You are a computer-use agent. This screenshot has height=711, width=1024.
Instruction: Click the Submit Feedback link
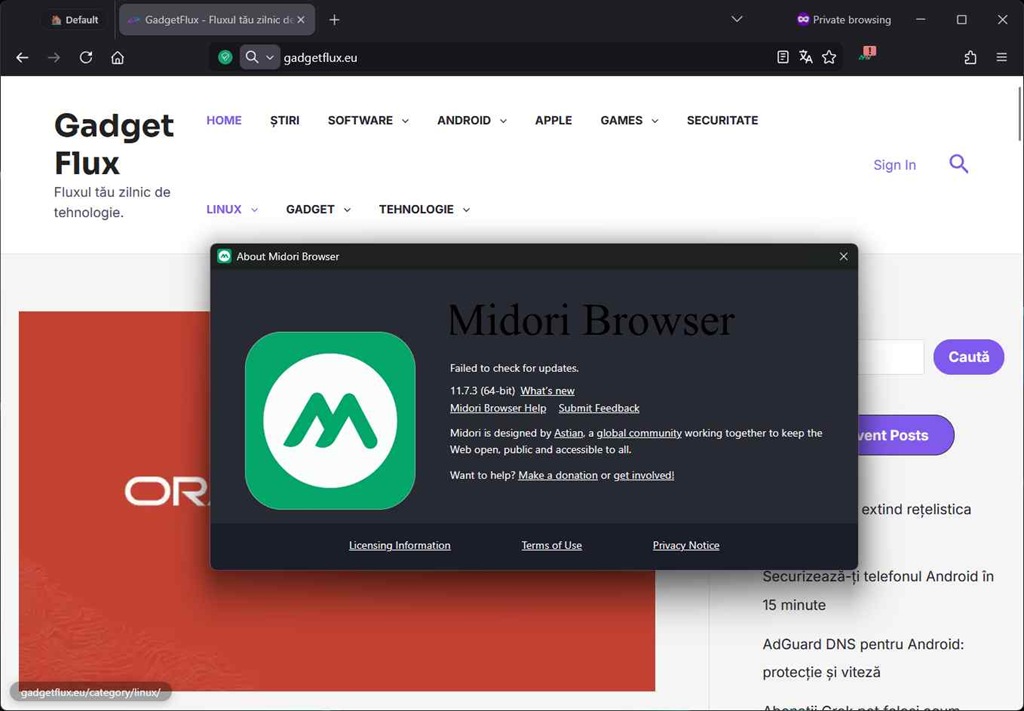[x=599, y=408]
